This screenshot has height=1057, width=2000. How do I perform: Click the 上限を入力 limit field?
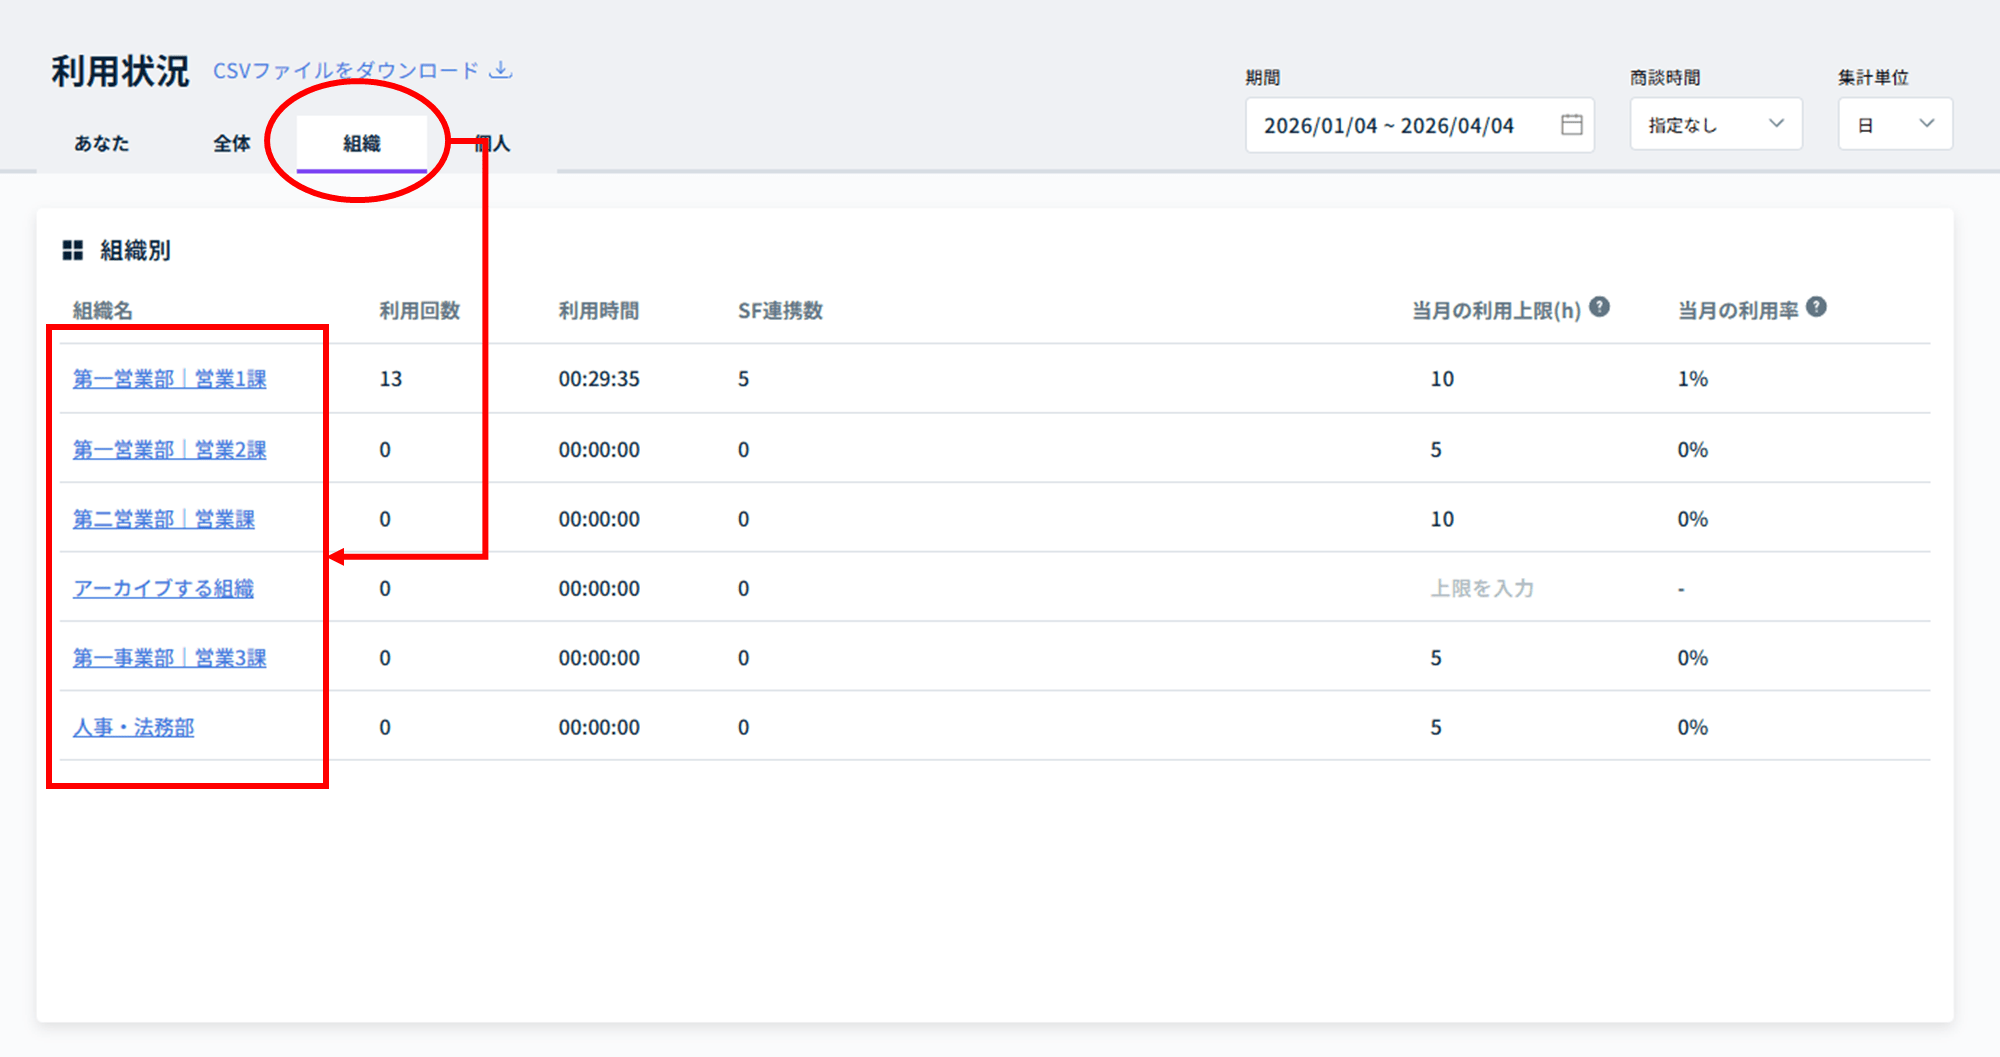pyautogui.click(x=1481, y=589)
